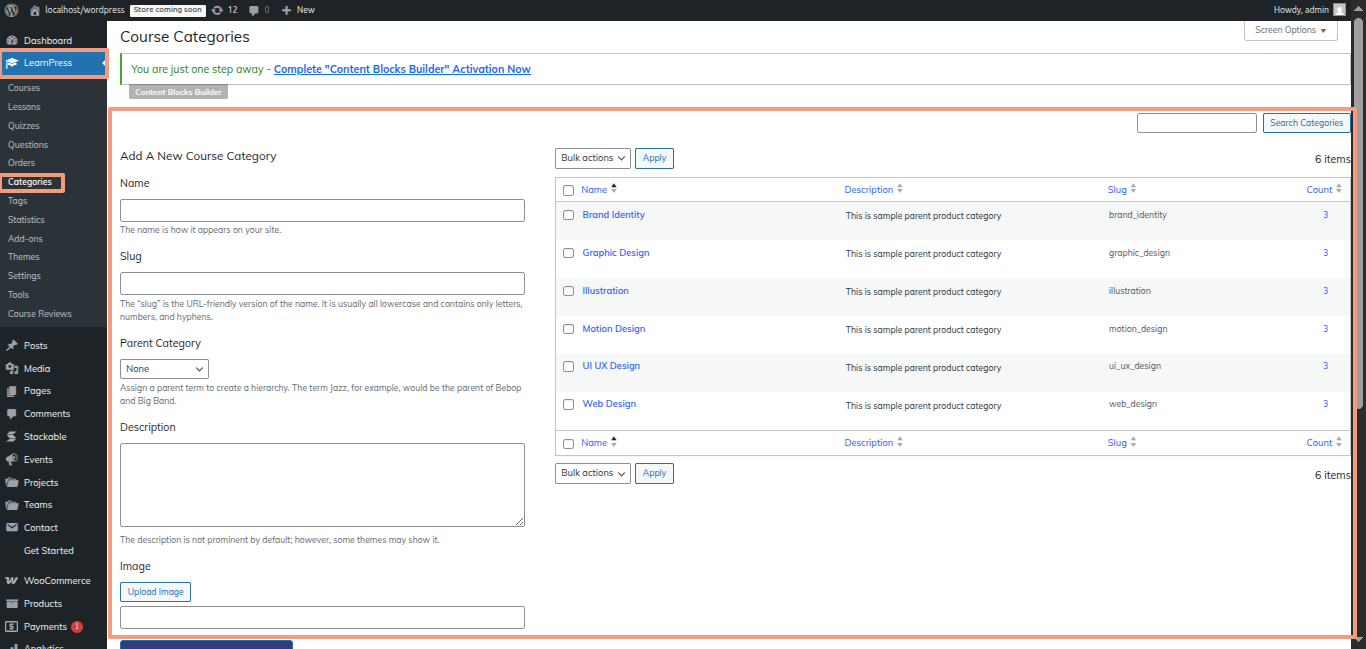Click the Contact envelope icon

pos(12,528)
